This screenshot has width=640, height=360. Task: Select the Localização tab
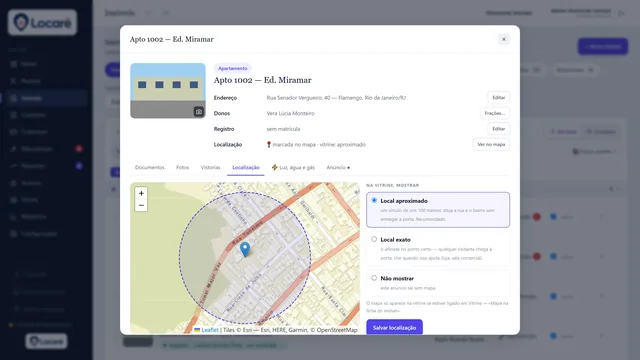(x=246, y=167)
